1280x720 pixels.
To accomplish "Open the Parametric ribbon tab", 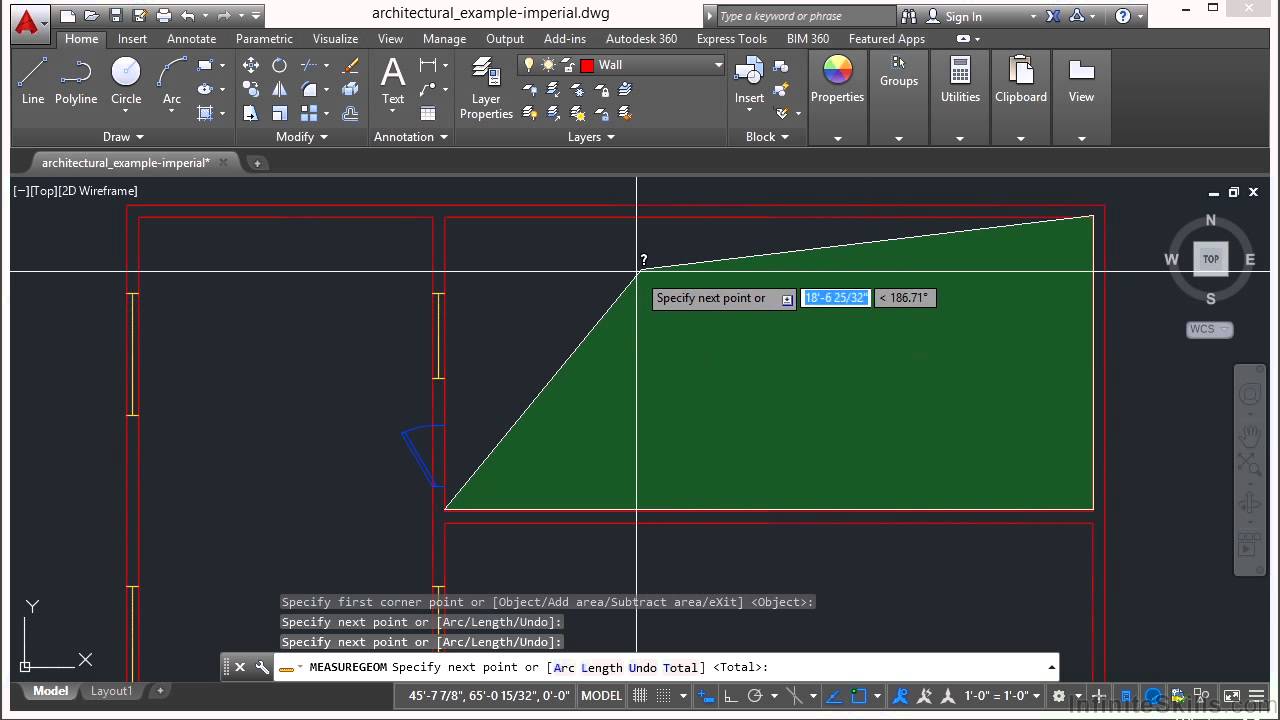I will 264,39.
